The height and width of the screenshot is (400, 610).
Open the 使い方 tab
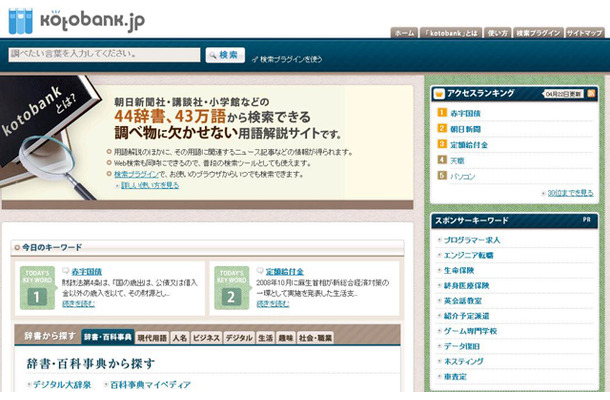coord(498,33)
